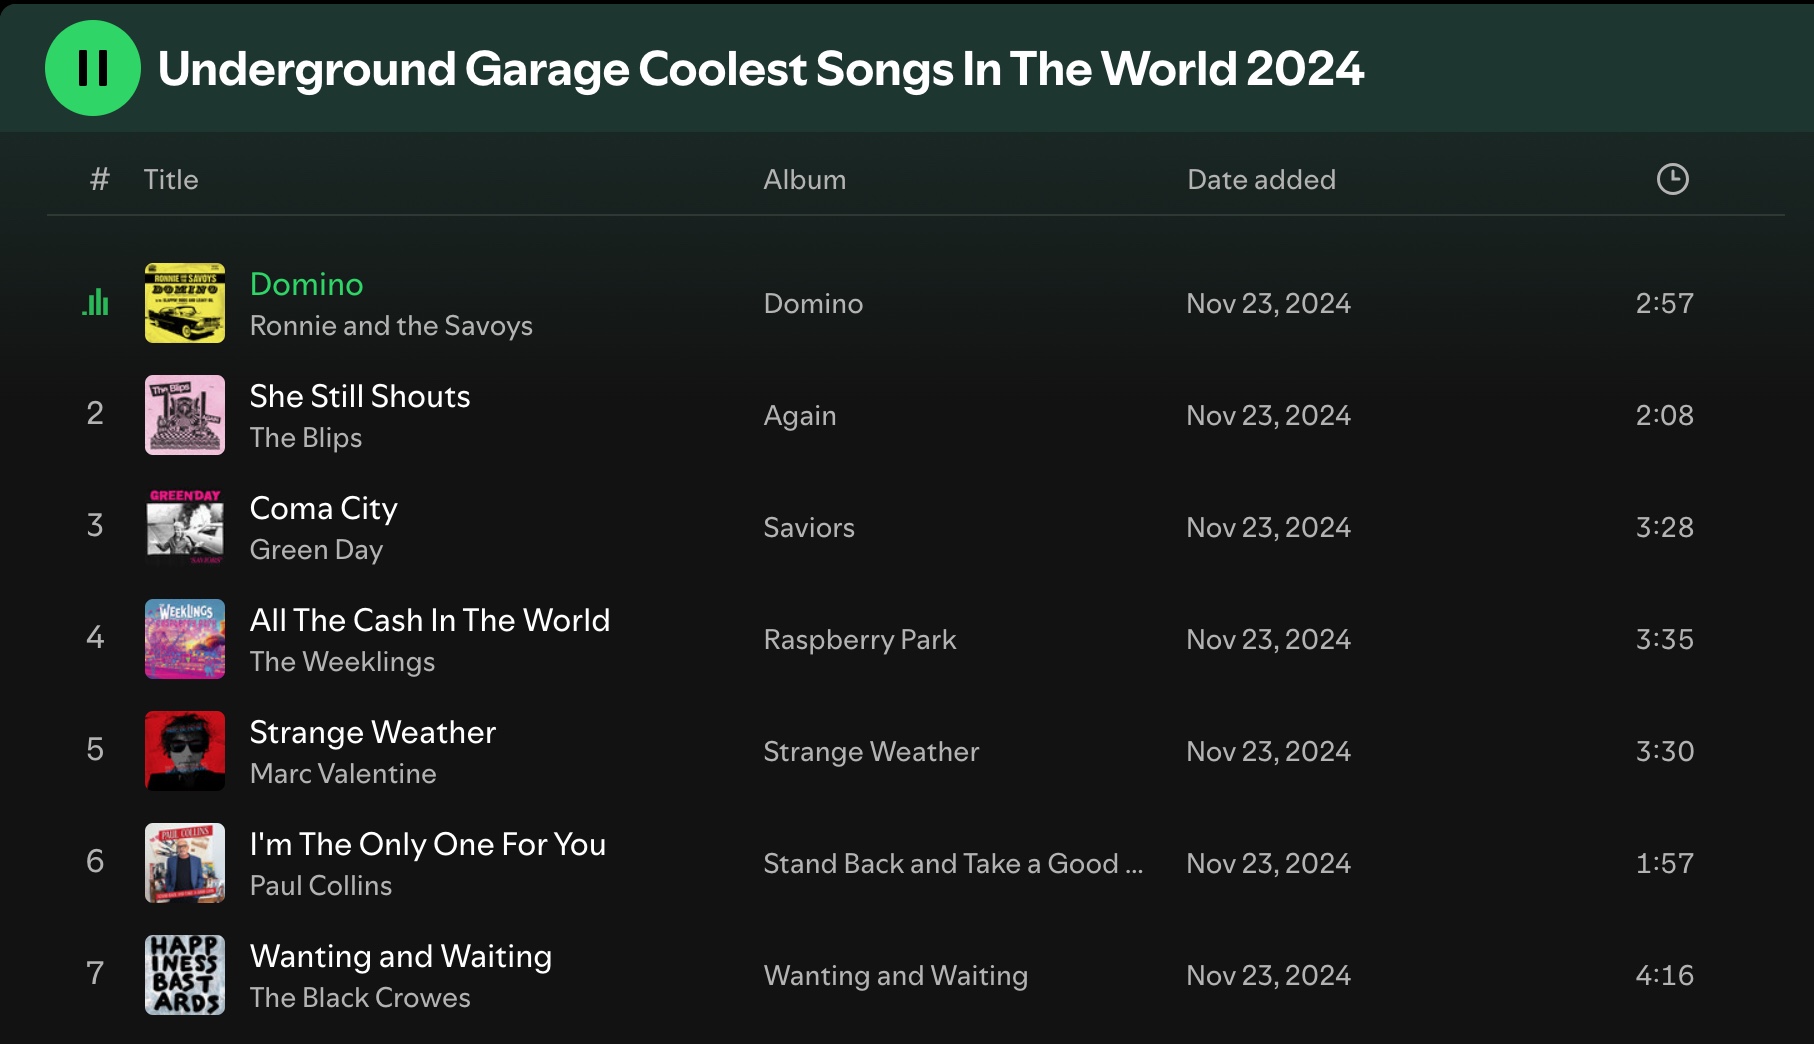Click track number 7
The image size is (1814, 1044).
pyautogui.click(x=95, y=973)
